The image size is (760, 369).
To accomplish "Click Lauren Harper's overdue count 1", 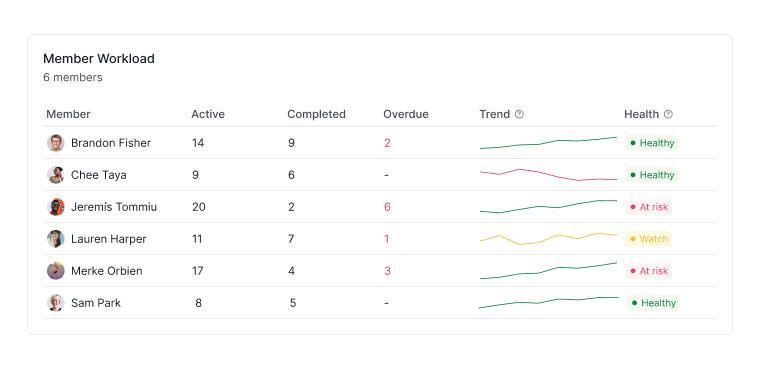I will point(387,239).
